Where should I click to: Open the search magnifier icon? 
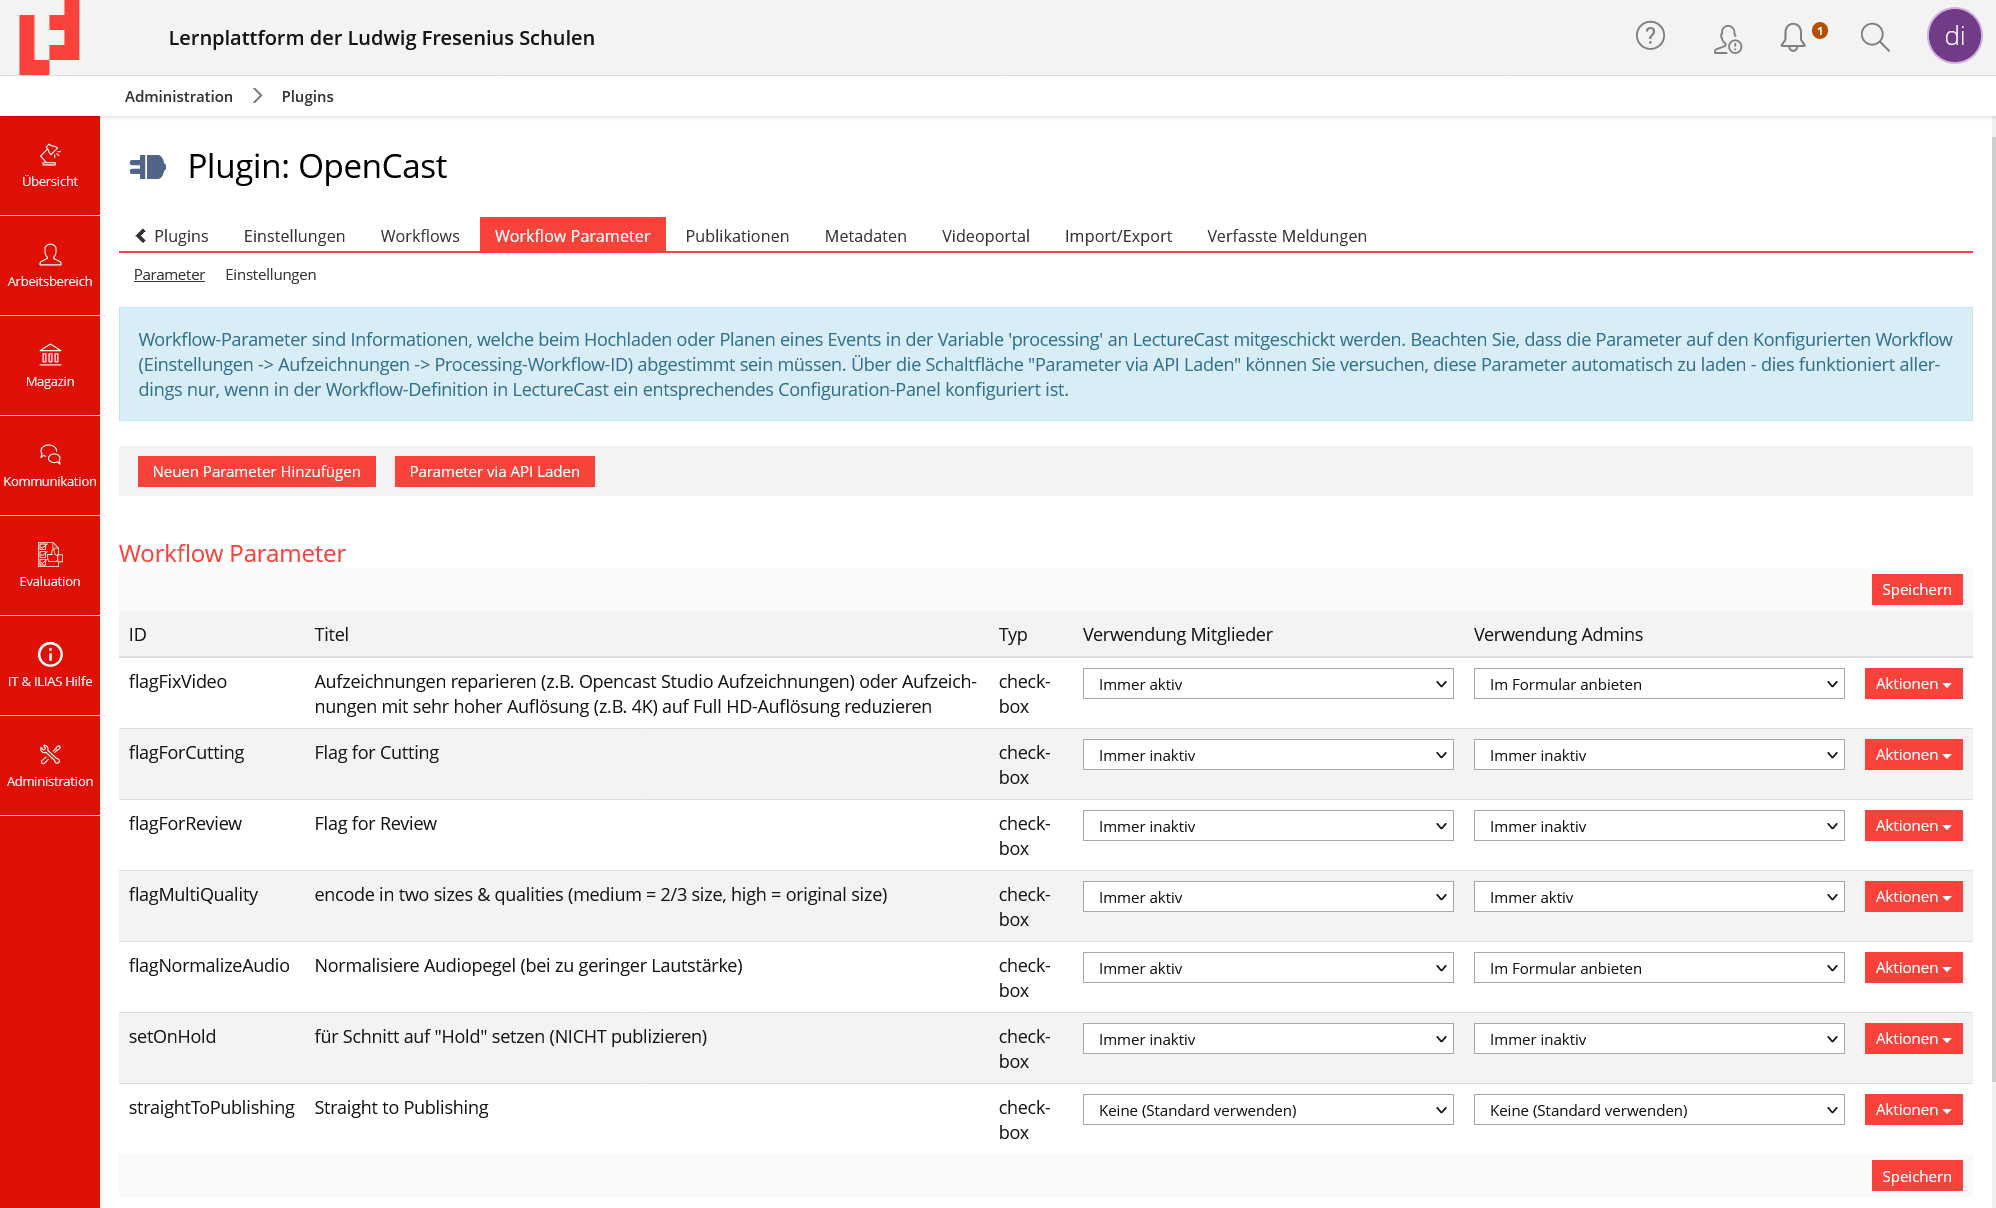pyautogui.click(x=1876, y=38)
